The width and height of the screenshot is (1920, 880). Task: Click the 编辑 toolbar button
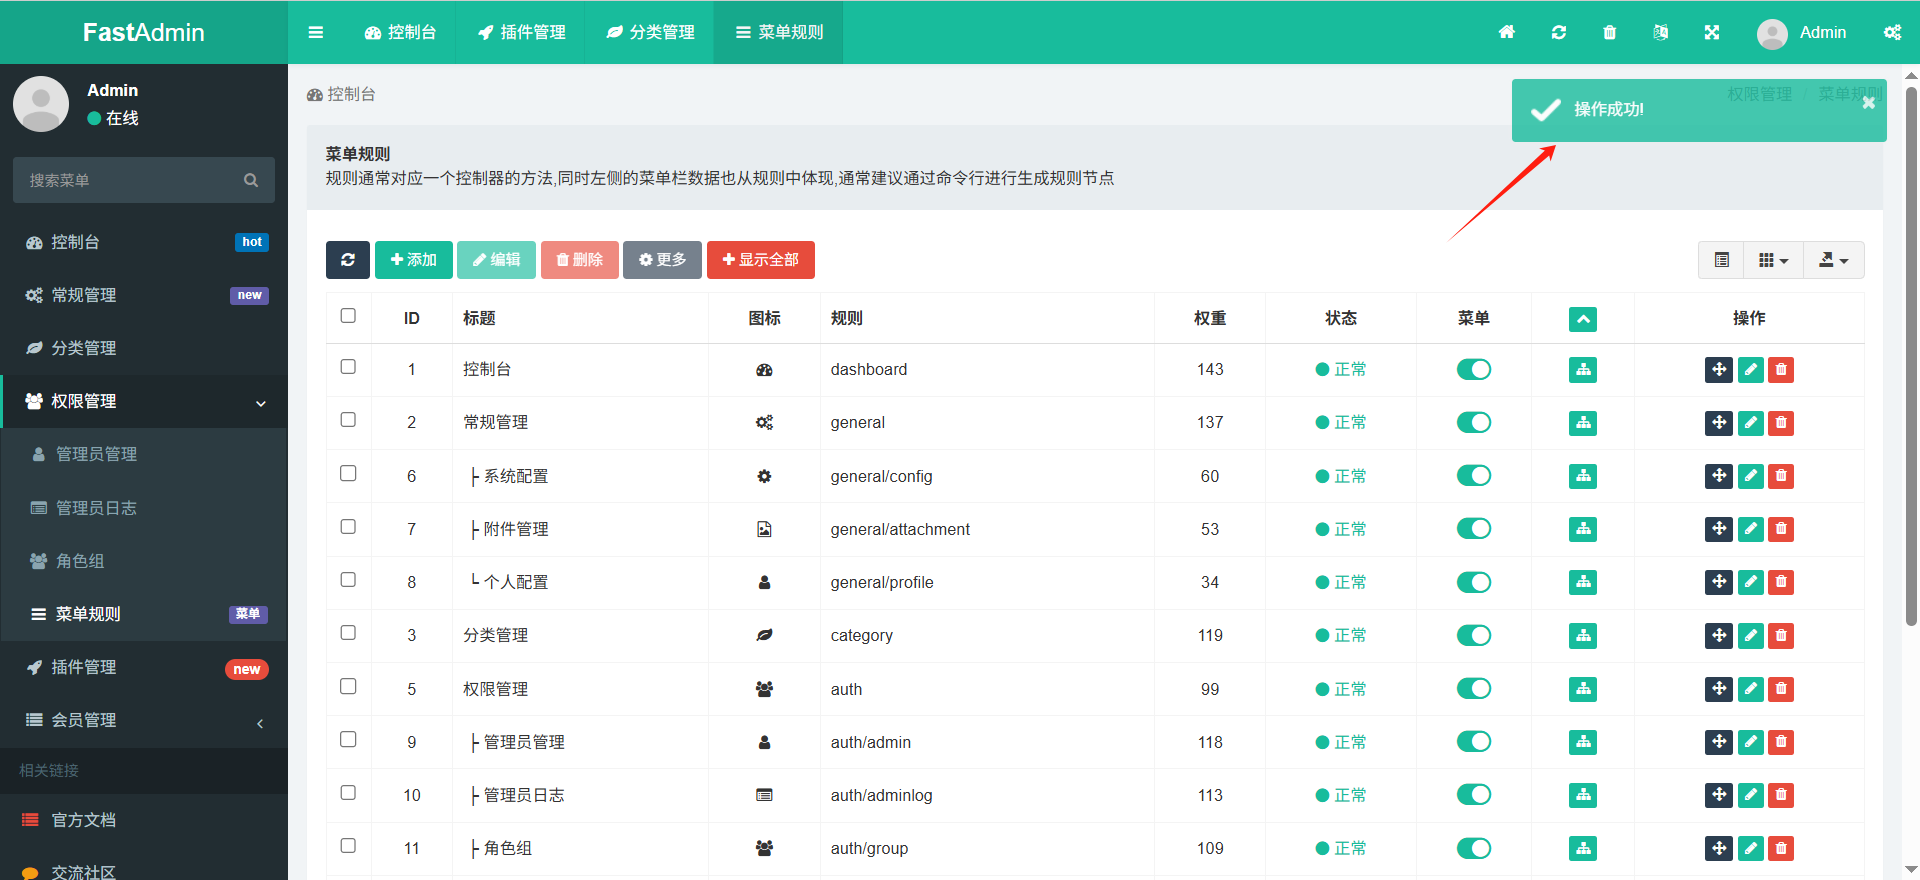(496, 260)
